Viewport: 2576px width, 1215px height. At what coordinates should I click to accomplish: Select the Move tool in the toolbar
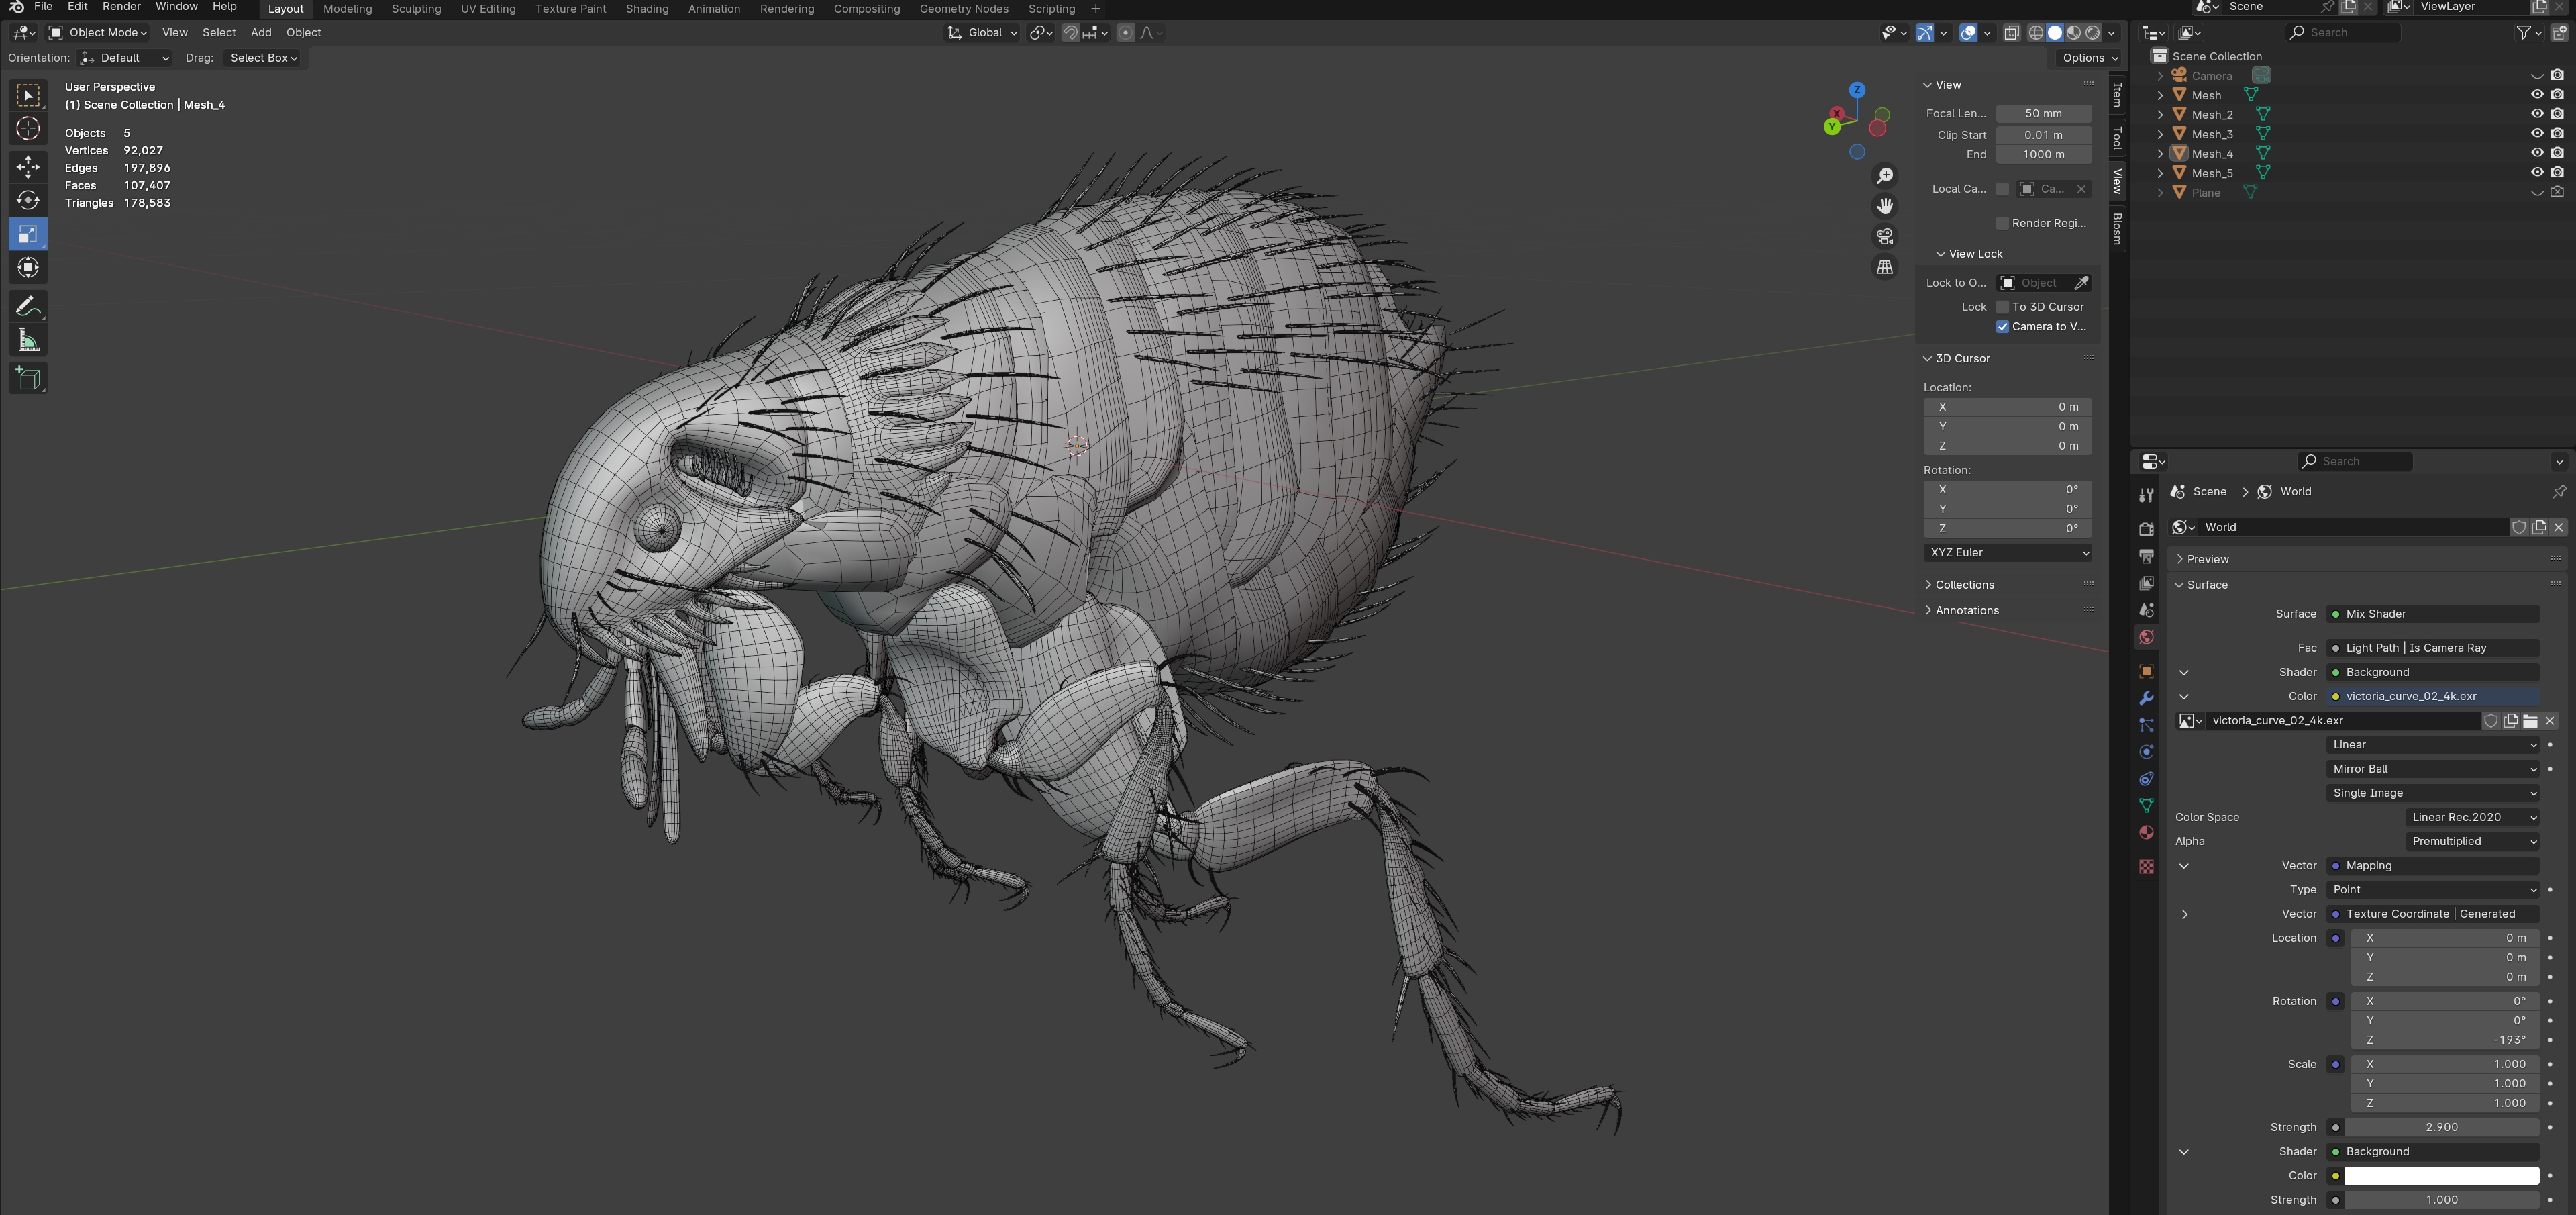click(28, 167)
